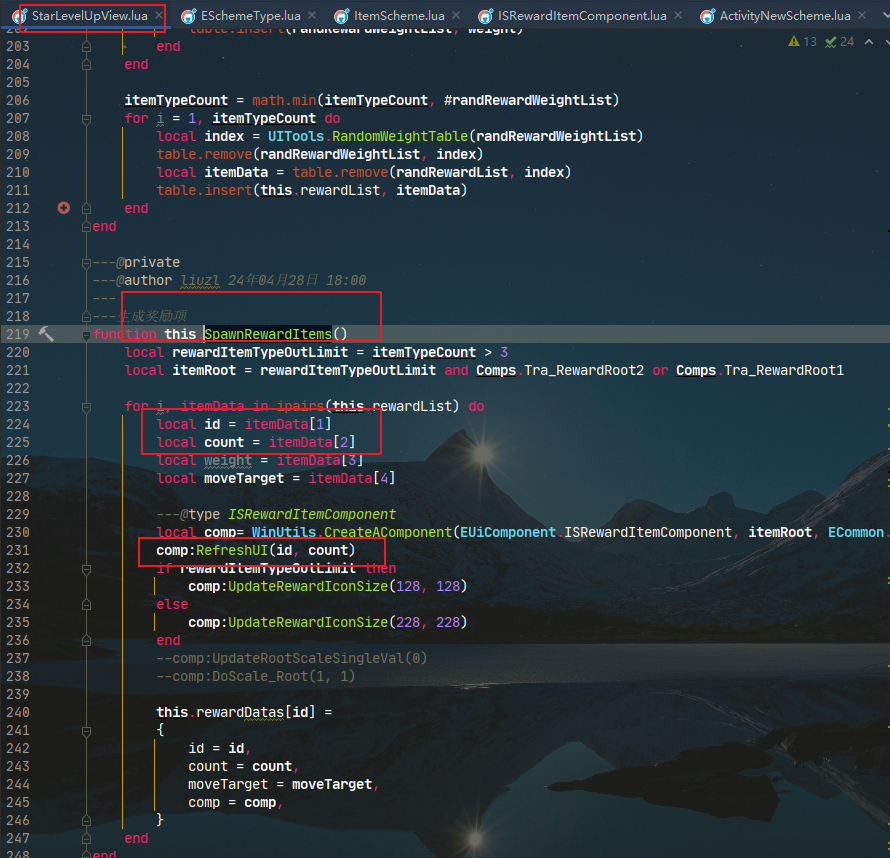The height and width of the screenshot is (858, 890).
Task: Click the Lua file icon on ISRewardItemComponent.lua tab
Action: tap(485, 16)
